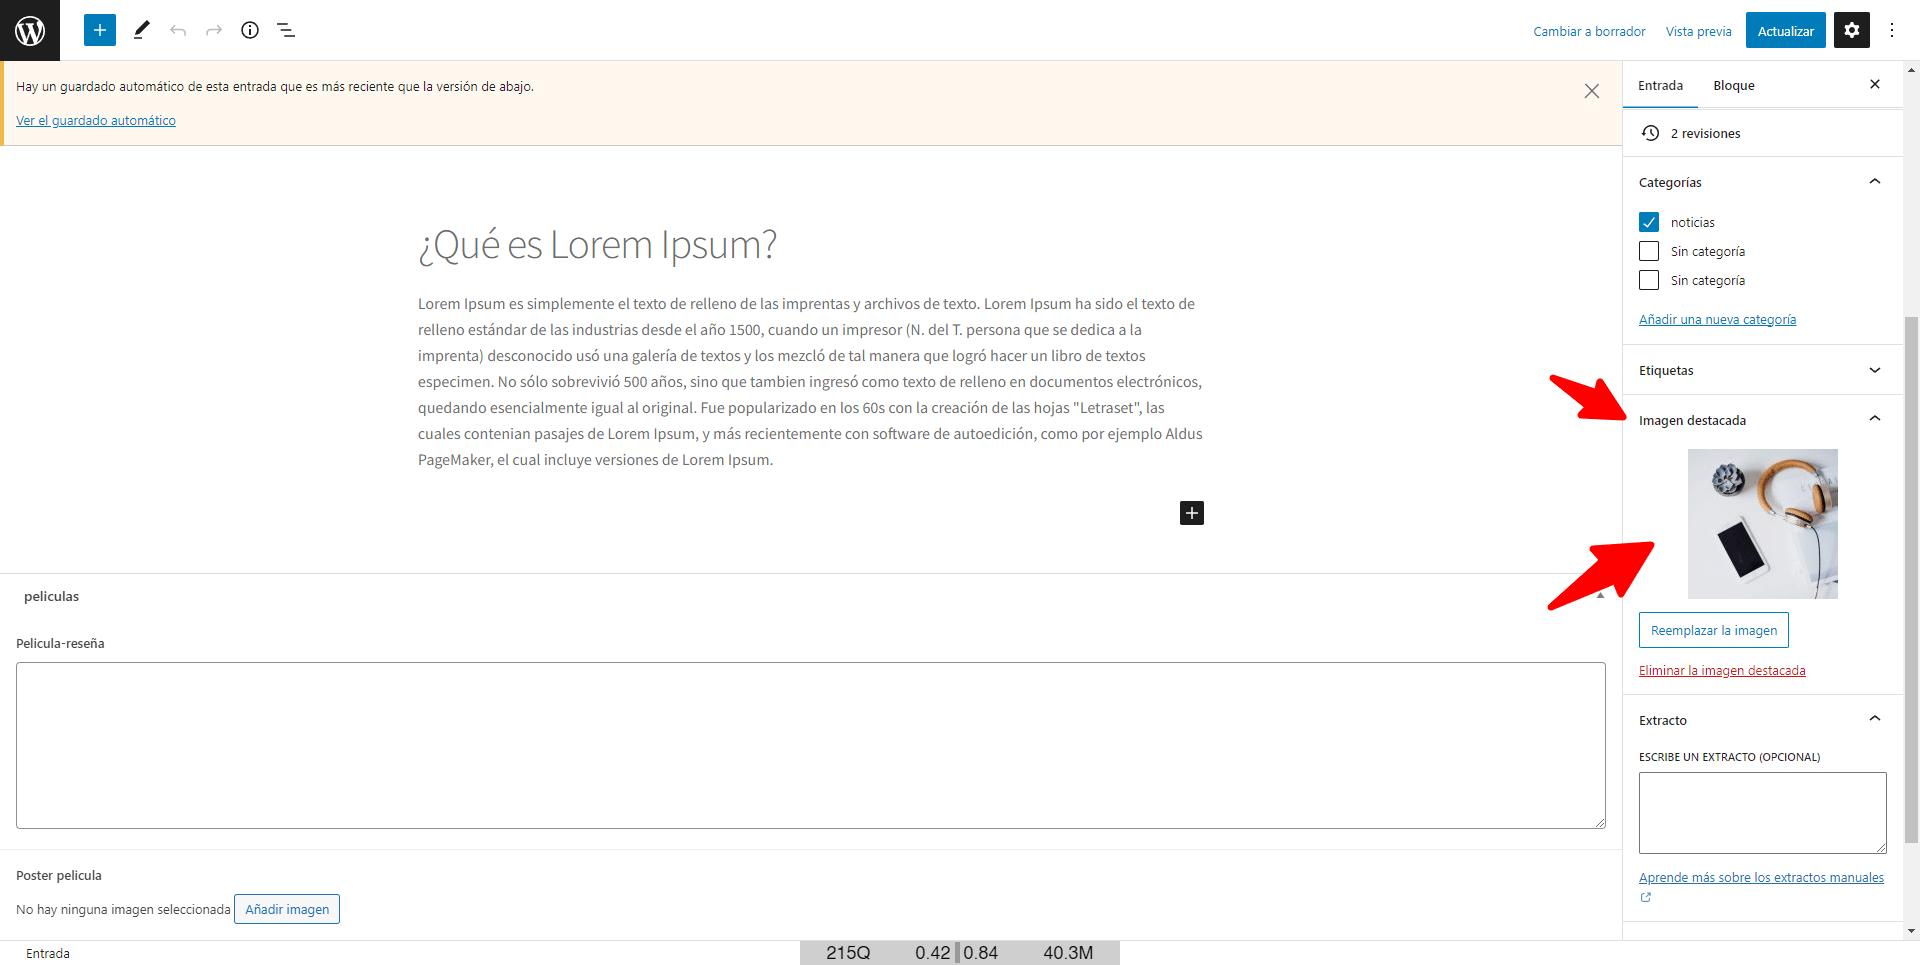
Task: Check the second Sin categoría box
Action: [x=1649, y=280]
